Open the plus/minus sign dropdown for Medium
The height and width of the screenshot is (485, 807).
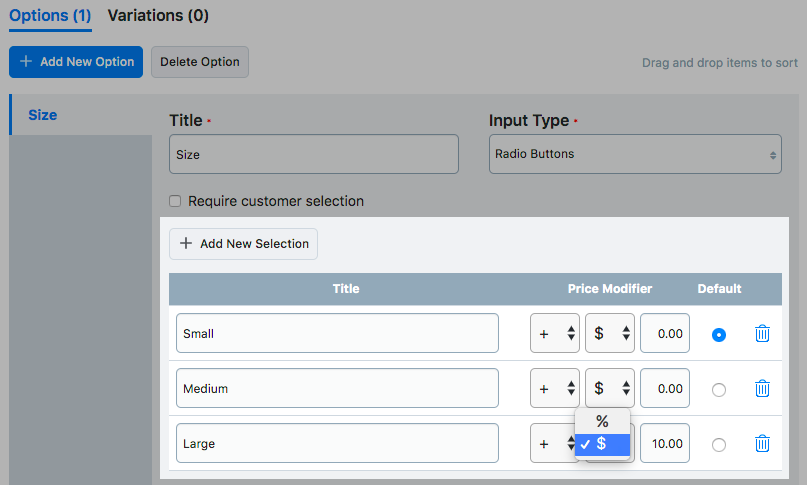coord(554,389)
